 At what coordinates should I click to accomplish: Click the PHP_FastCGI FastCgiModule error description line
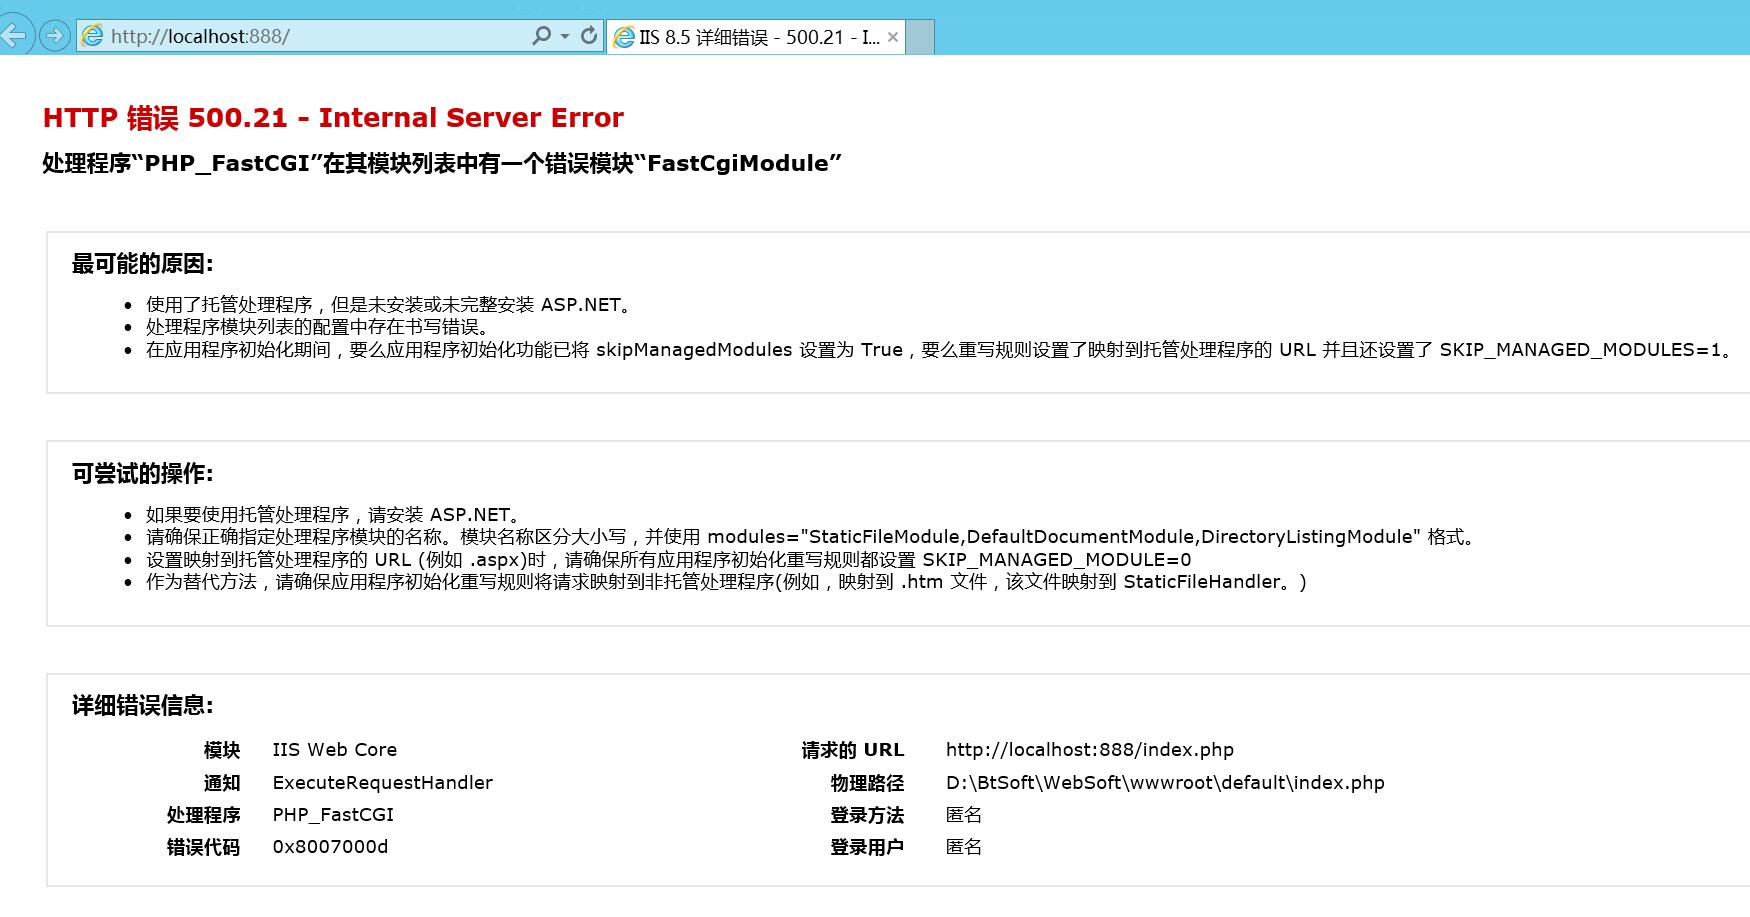click(442, 163)
